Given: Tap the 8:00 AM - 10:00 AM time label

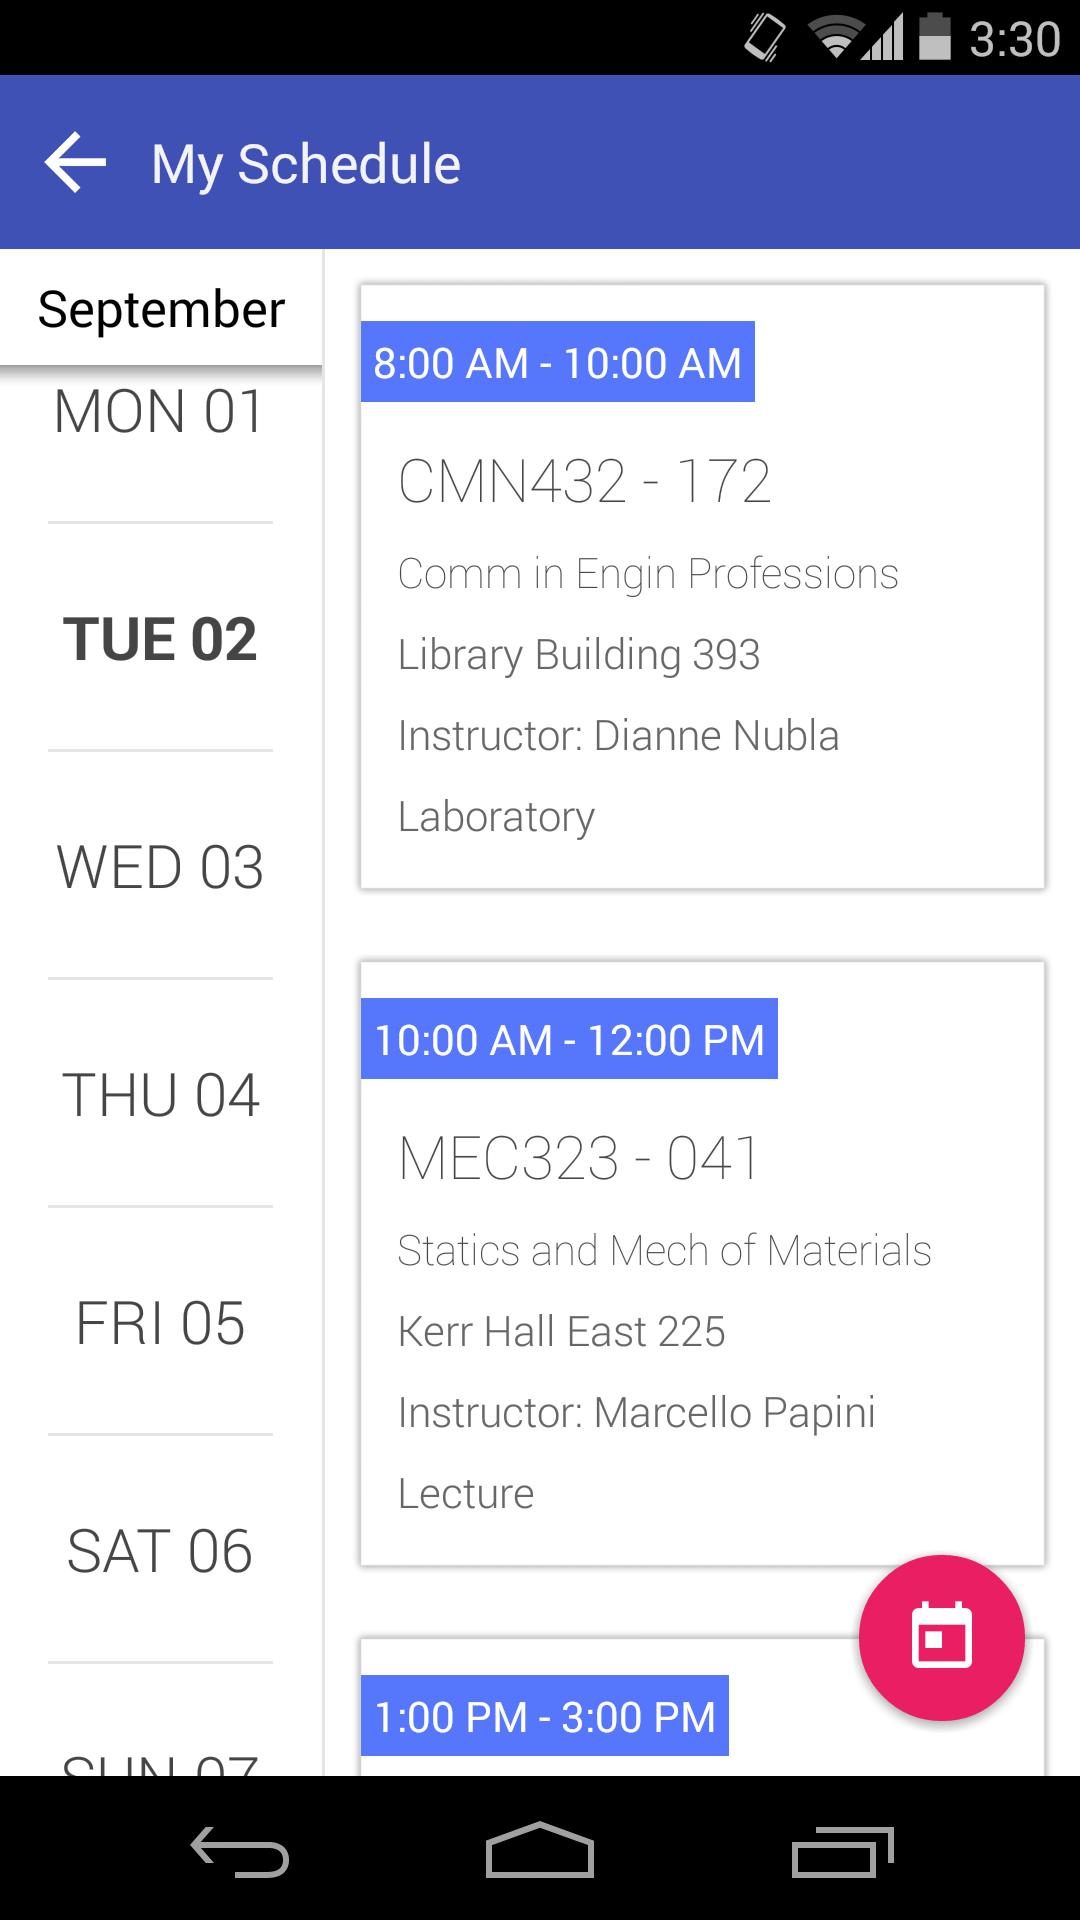Looking at the screenshot, I should [x=557, y=363].
